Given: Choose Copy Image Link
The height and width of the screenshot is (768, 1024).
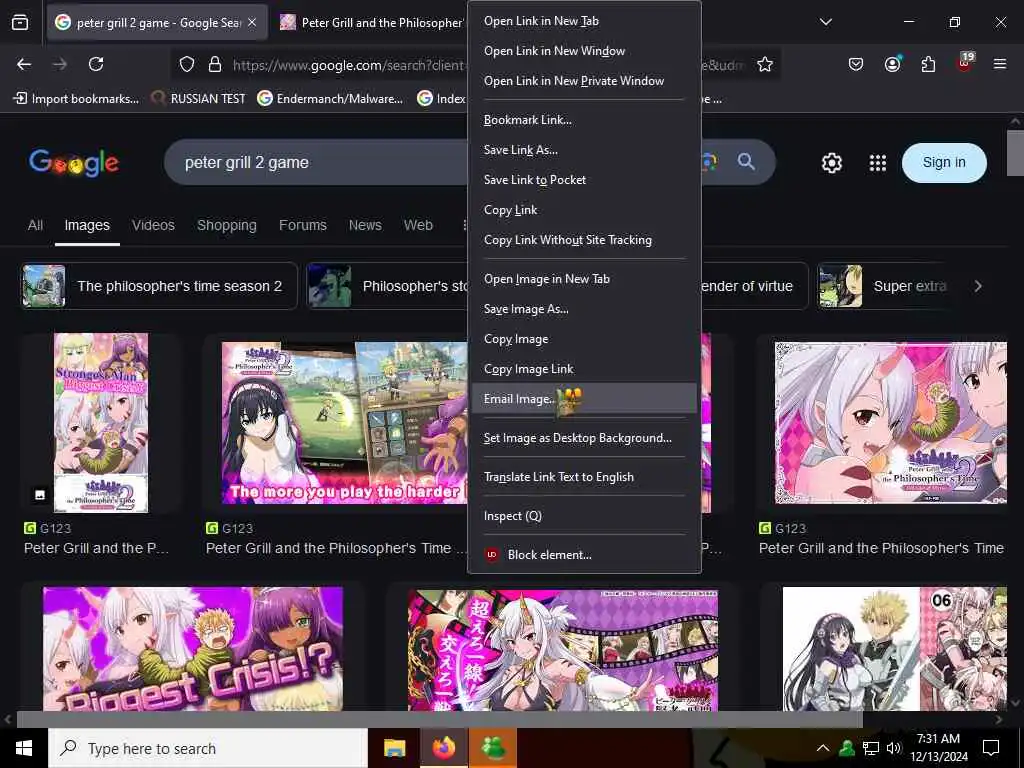Looking at the screenshot, I should (584, 369).
